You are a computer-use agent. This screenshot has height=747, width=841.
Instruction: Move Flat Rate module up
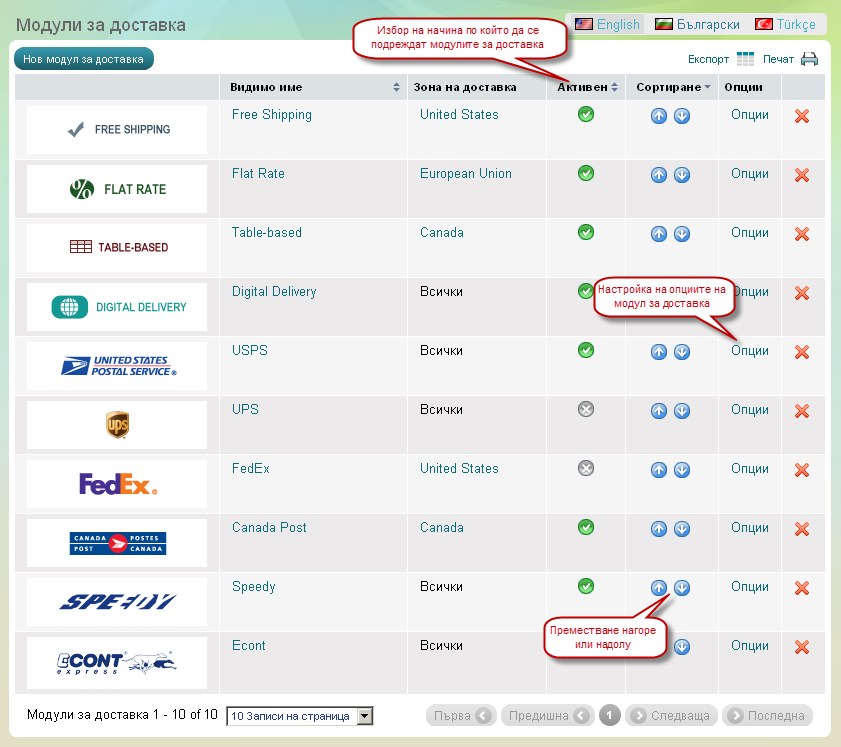[x=658, y=175]
